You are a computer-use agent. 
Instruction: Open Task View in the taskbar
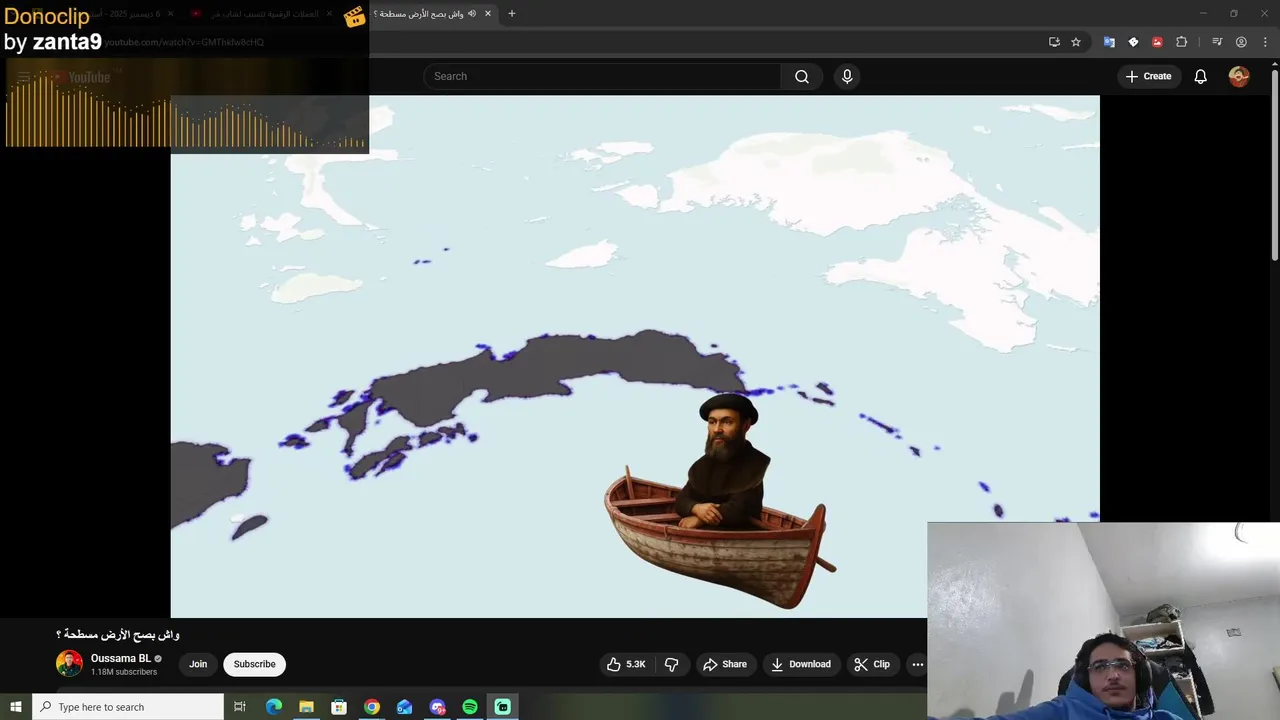240,707
